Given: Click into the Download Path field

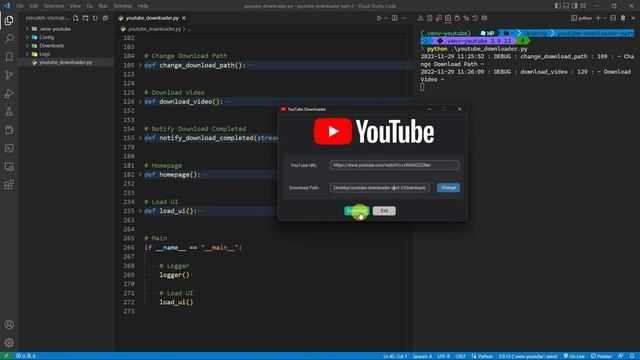Looking at the screenshot, I should coord(380,188).
